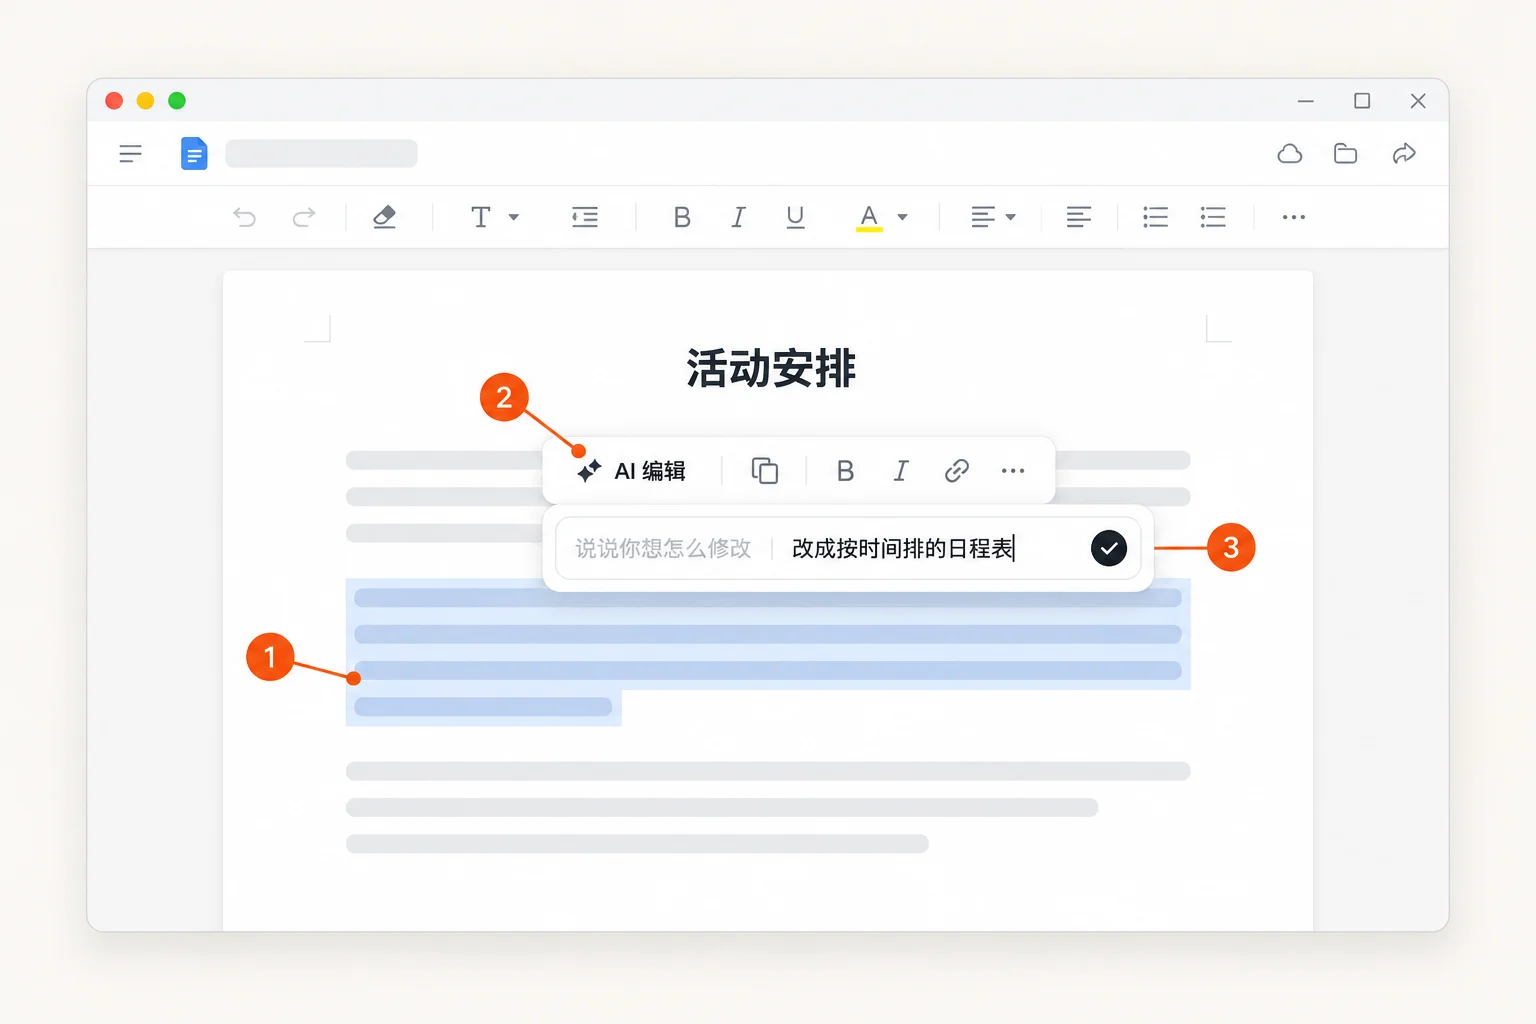Click the red macOS close dot
This screenshot has height=1024, width=1536.
point(114,101)
